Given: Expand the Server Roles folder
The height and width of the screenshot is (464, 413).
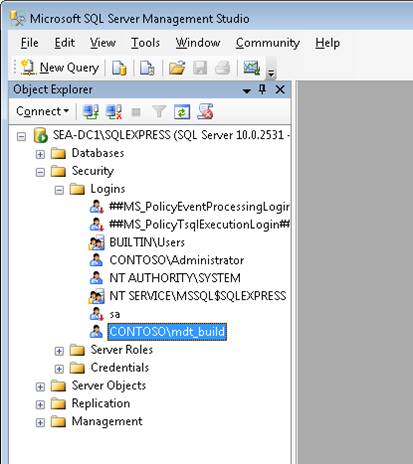Looking at the screenshot, I should (x=59, y=351).
